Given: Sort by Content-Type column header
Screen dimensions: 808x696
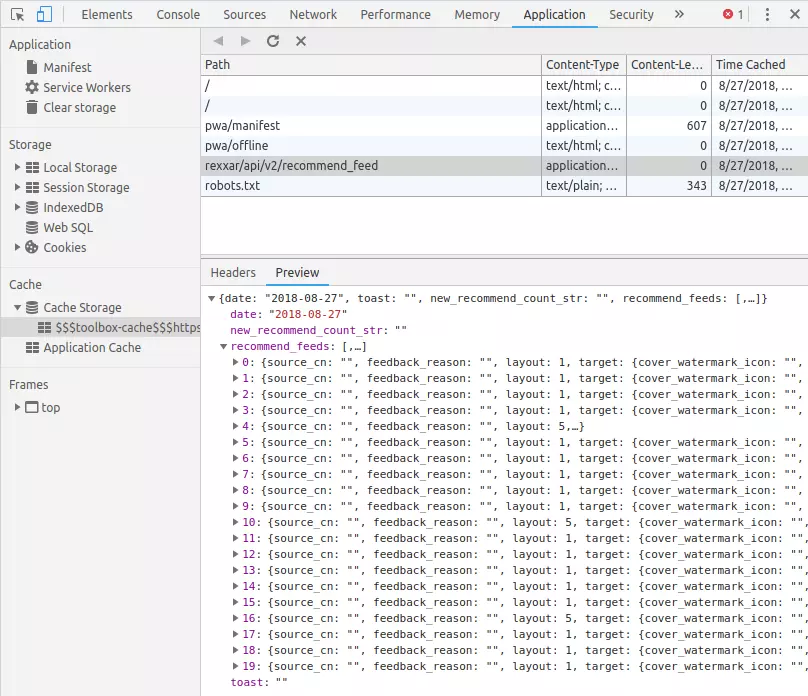Looking at the screenshot, I should point(584,65).
